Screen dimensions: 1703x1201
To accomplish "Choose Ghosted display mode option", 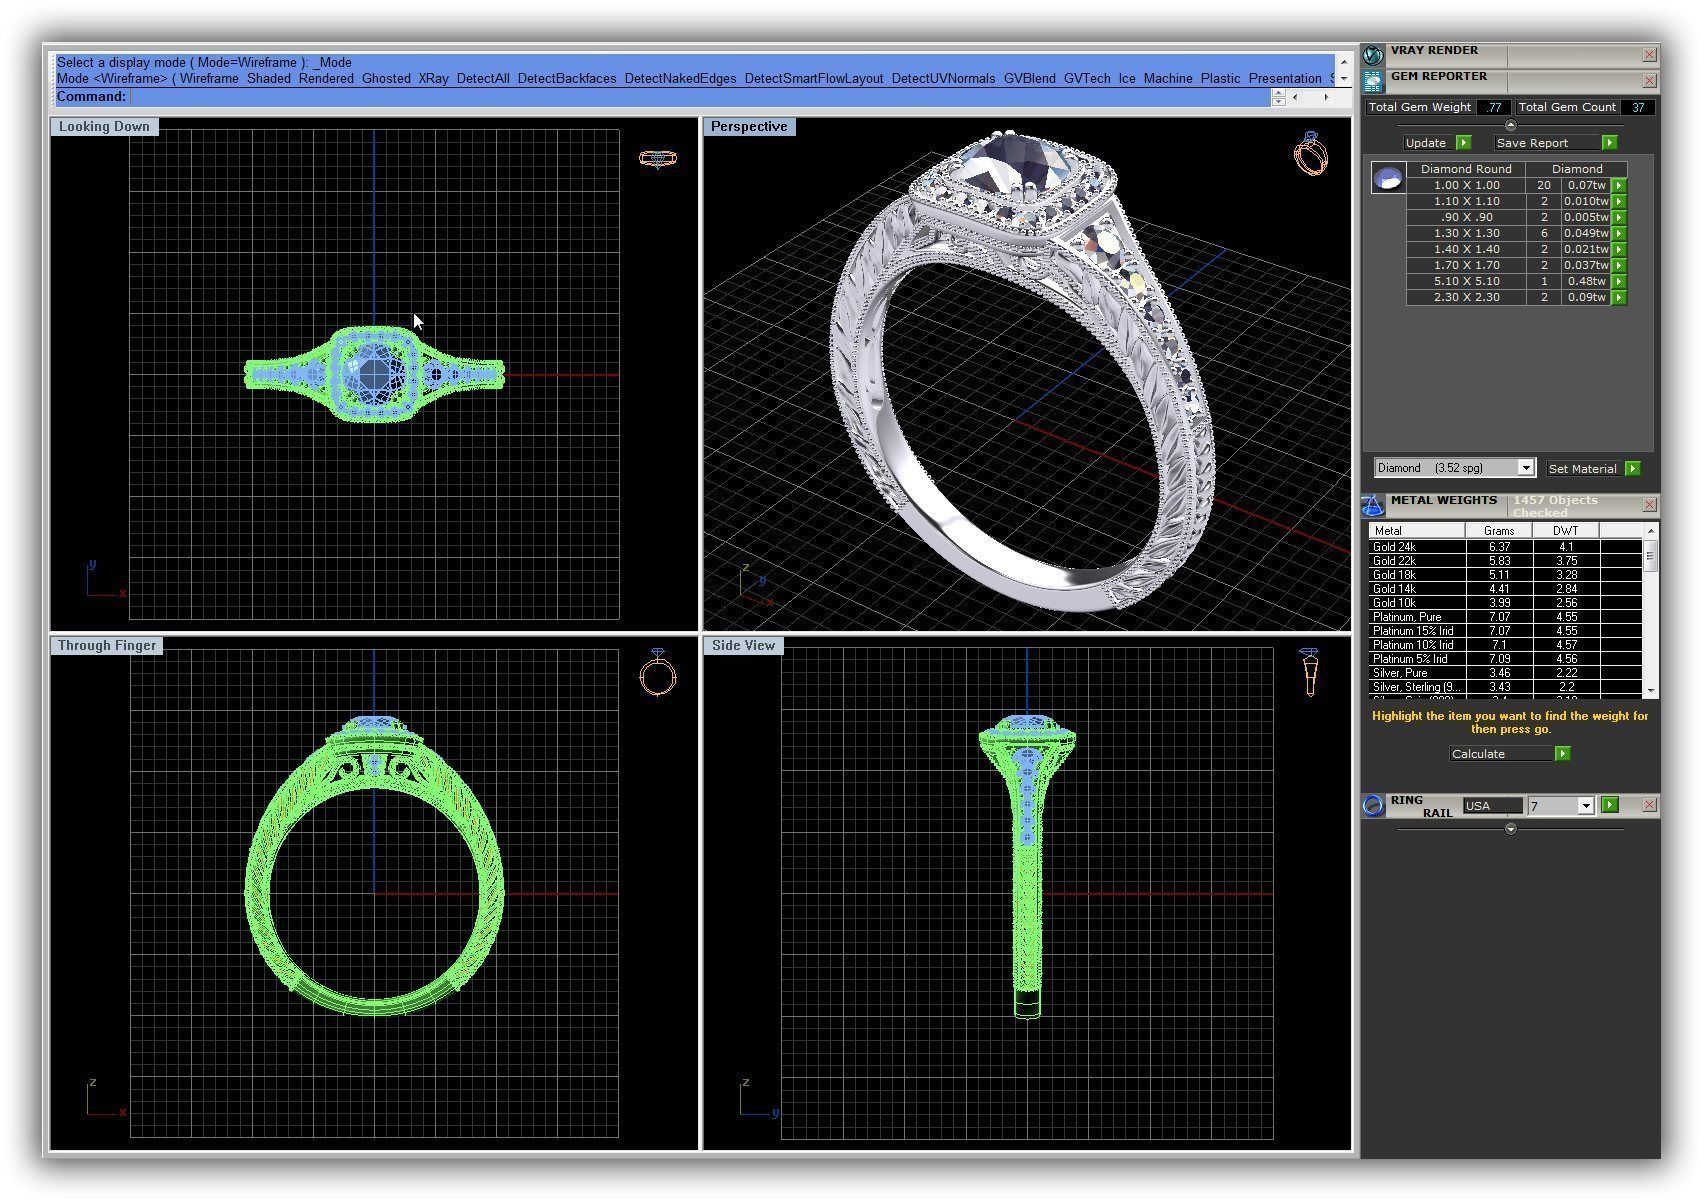I will 386,78.
